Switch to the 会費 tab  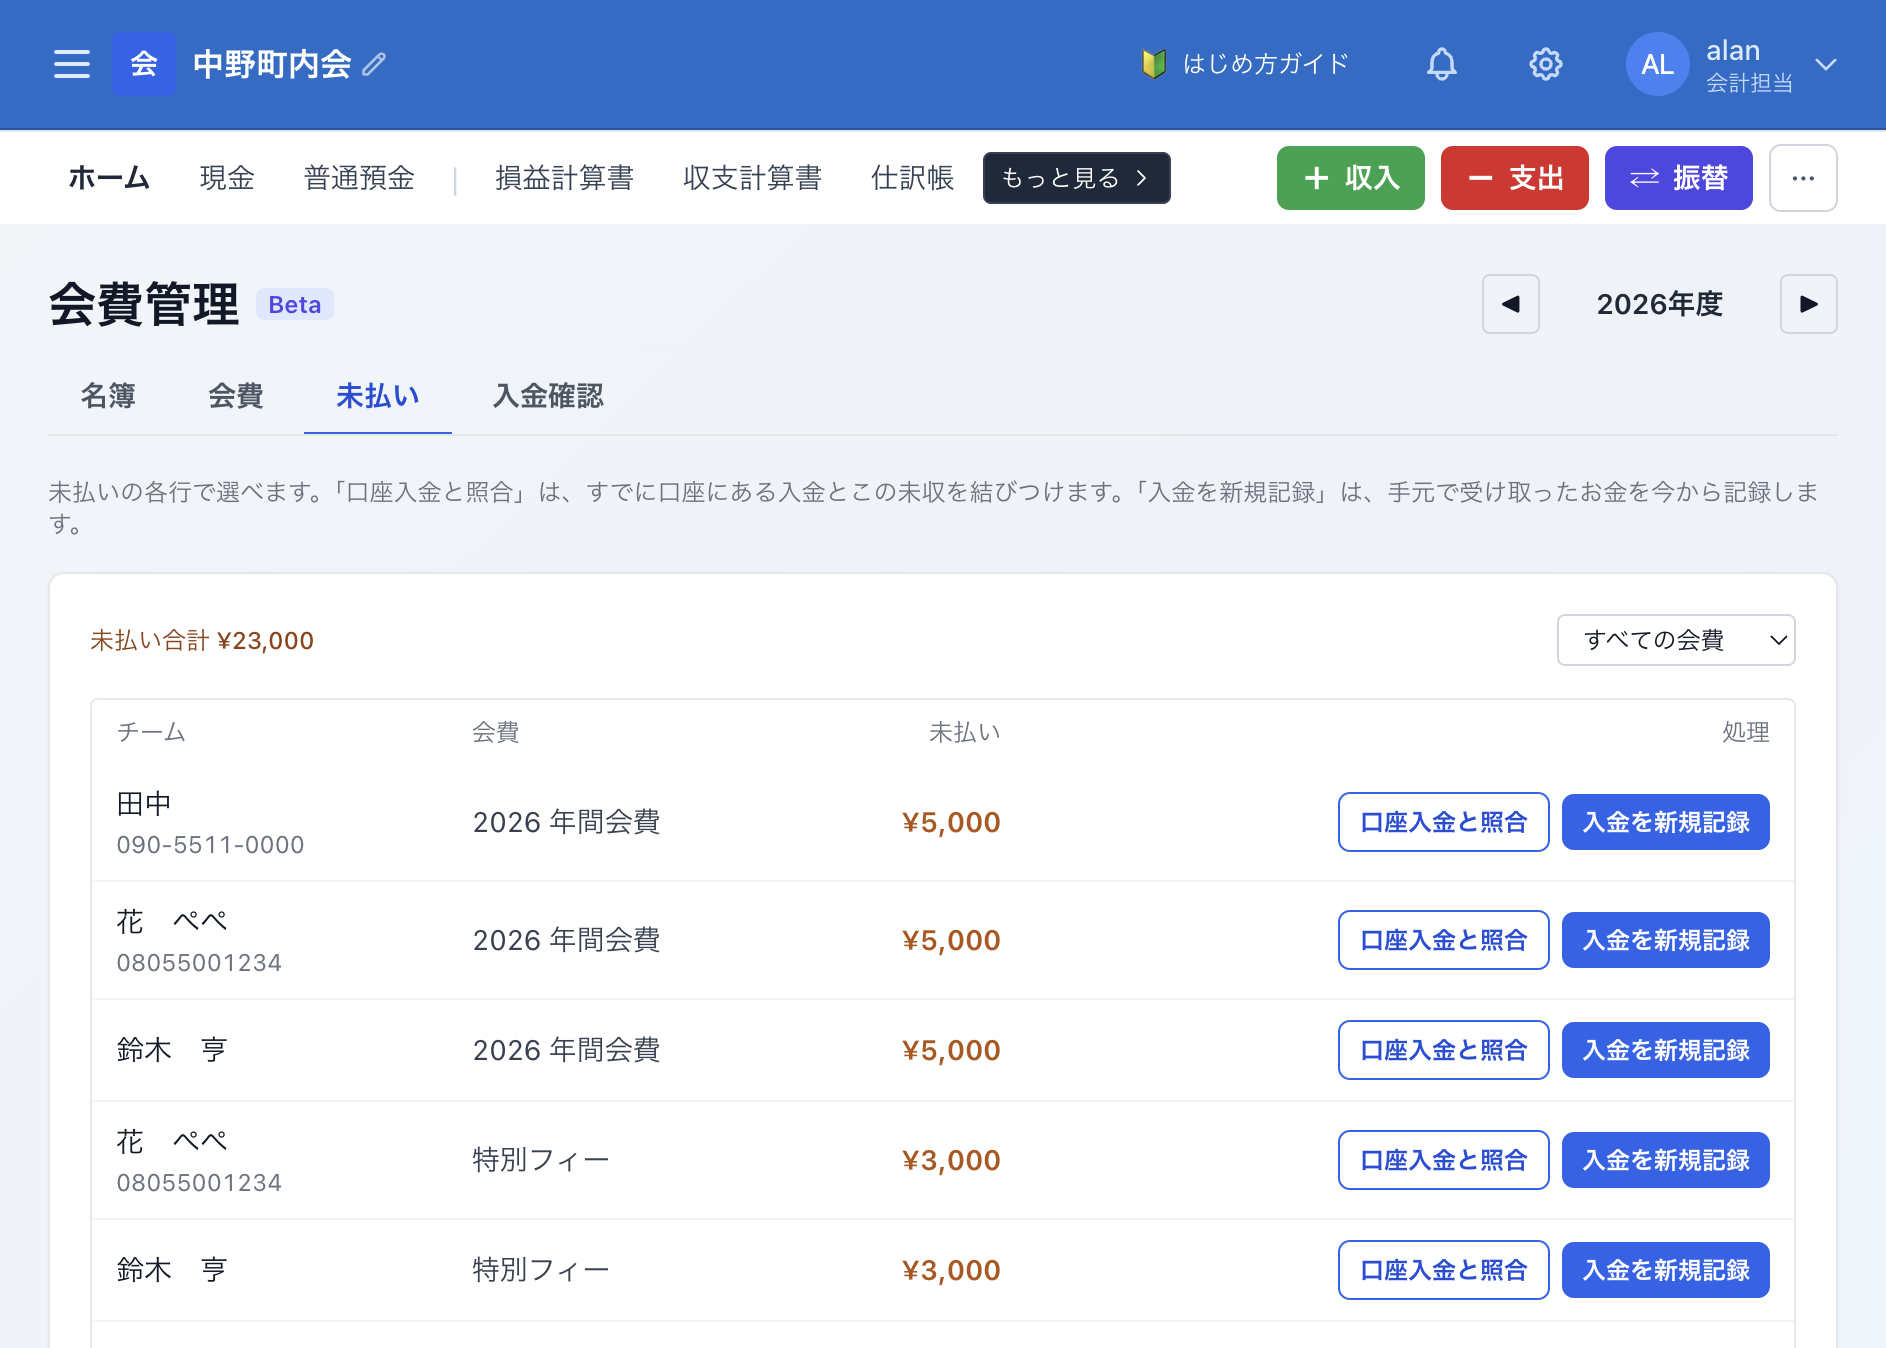[x=236, y=396]
